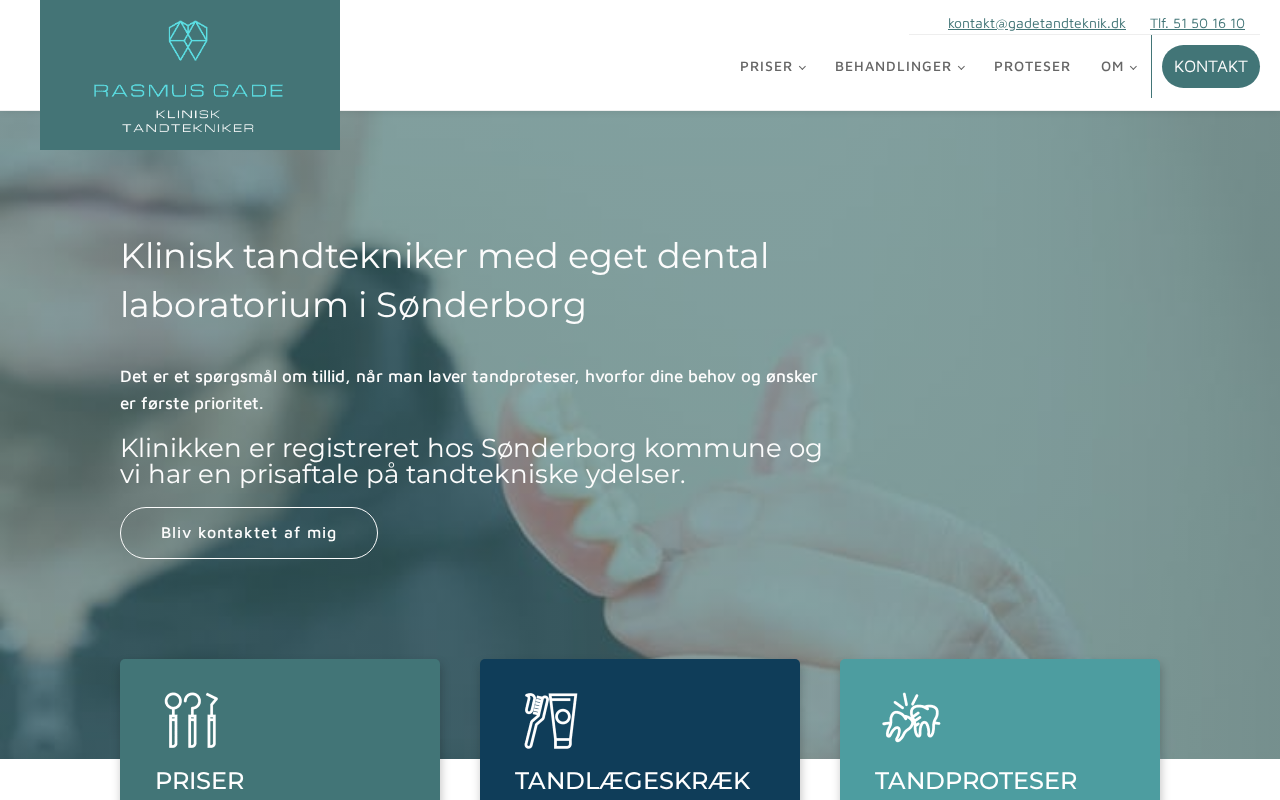Click the sparkling teeth icon above Tandproteser

[x=911, y=718]
